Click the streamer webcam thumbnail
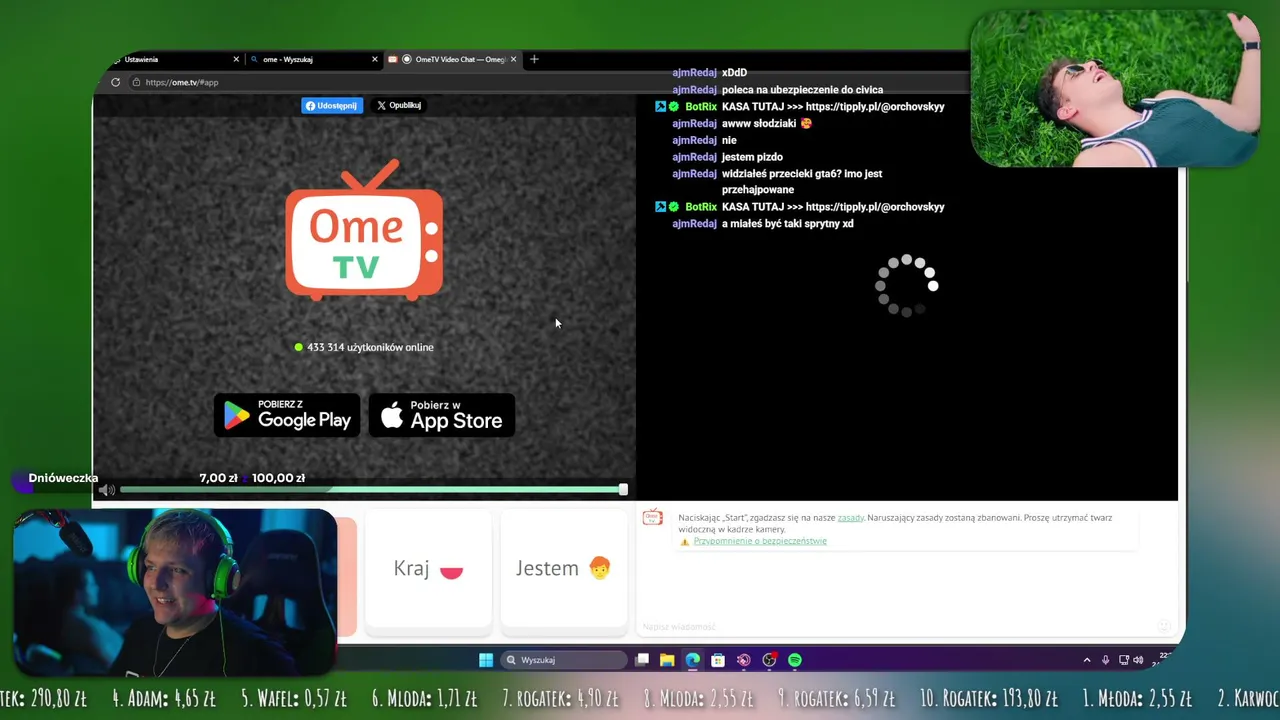The width and height of the screenshot is (1280, 720). click(x=175, y=592)
